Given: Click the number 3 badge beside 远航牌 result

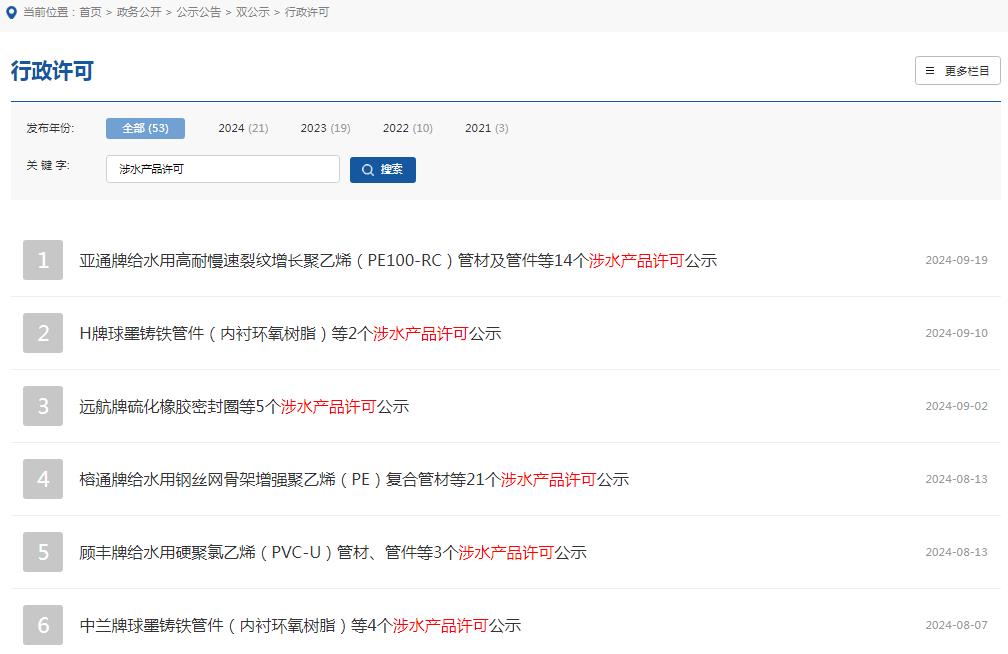Looking at the screenshot, I should 43,406.
